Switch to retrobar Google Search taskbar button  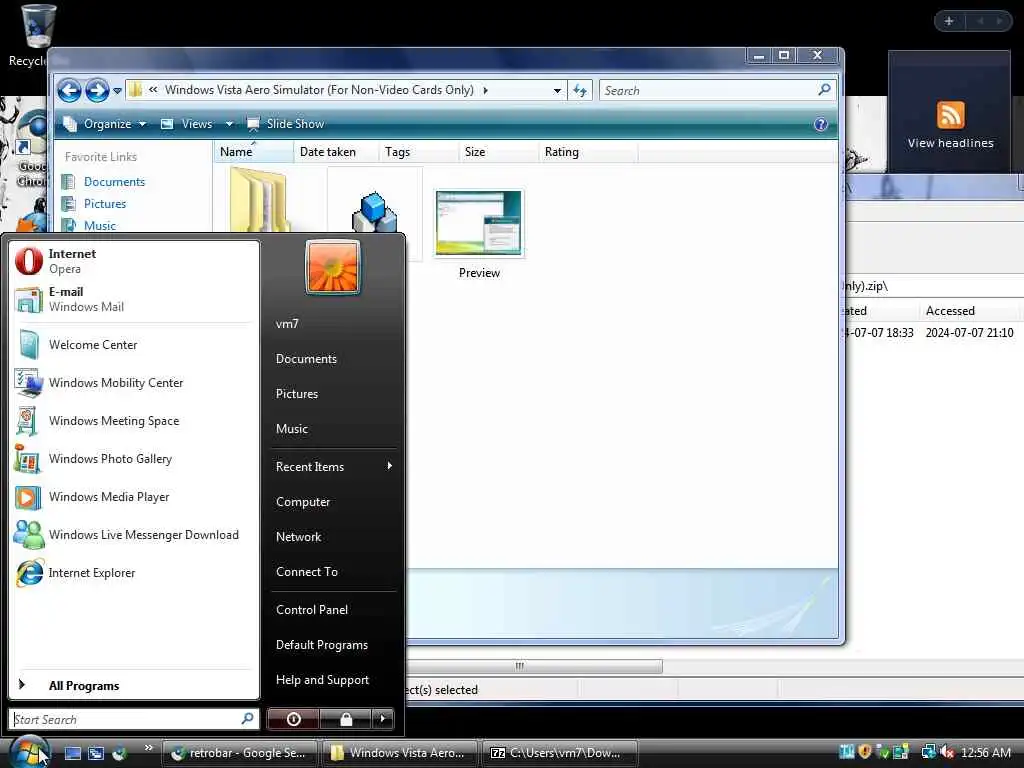click(239, 753)
